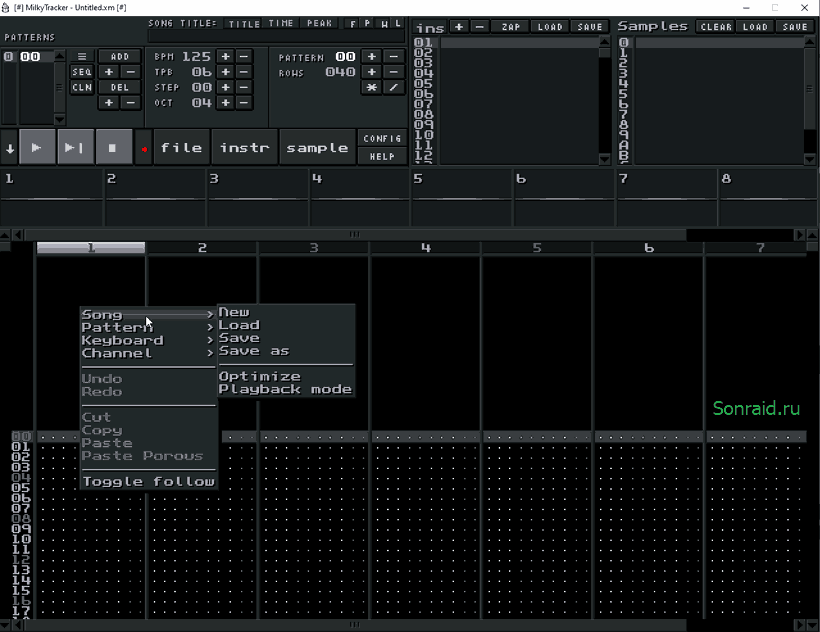Select instrument 05 in the list
820x632 pixels.
[x=505, y=84]
